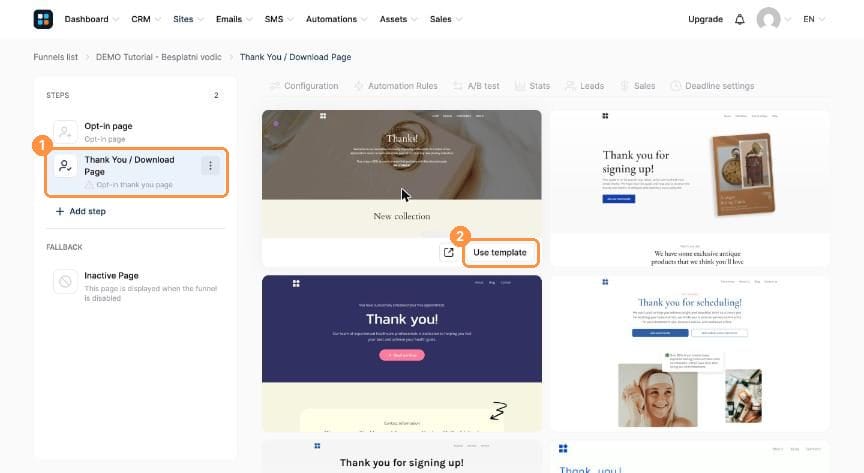
Task: Click the preview template external link icon
Action: pos(449,252)
